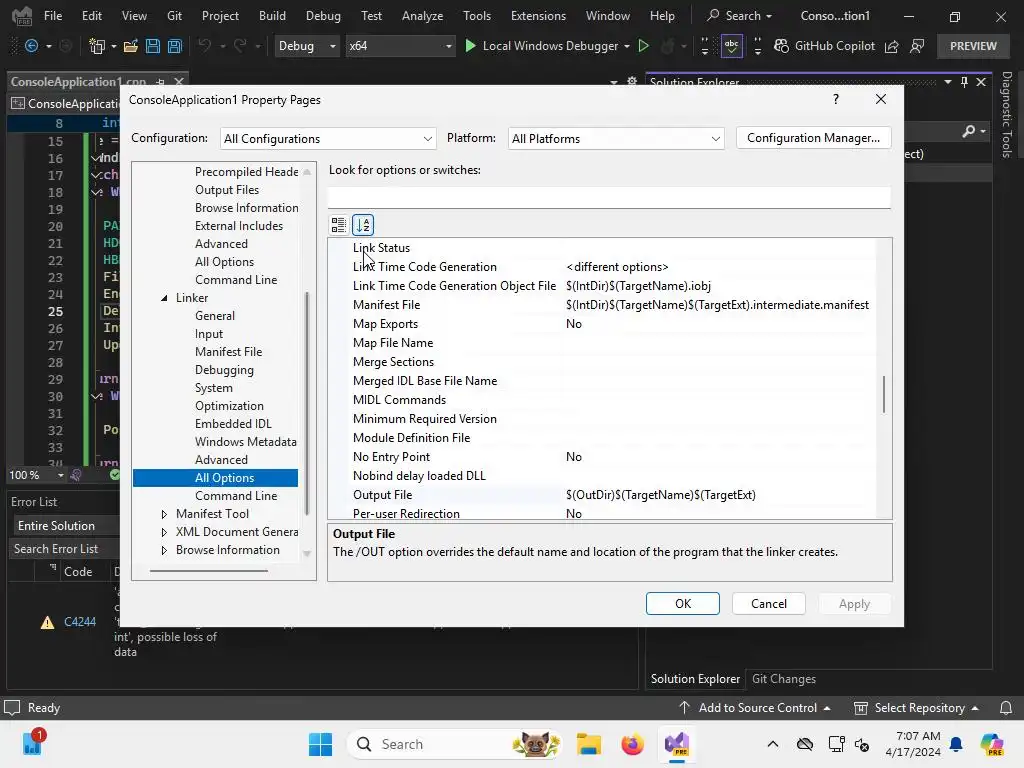
Task: Click the Open File folder icon
Action: click(x=131, y=46)
